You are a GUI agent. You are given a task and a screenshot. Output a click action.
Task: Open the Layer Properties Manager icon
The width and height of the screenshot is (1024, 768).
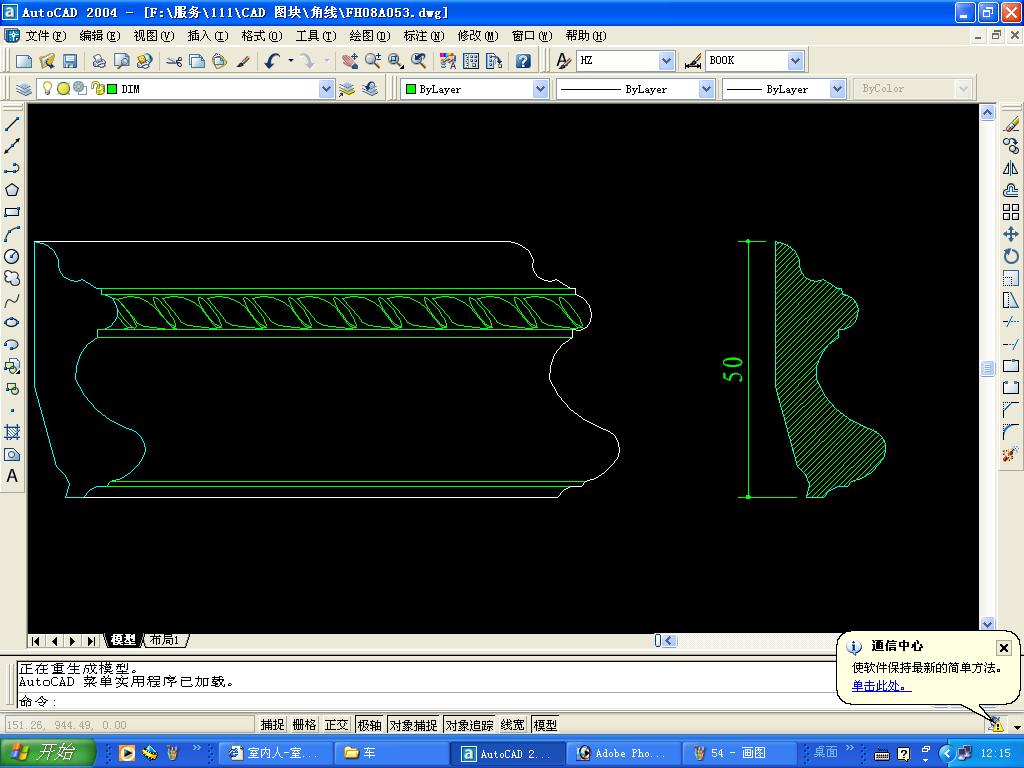pyautogui.click(x=24, y=89)
